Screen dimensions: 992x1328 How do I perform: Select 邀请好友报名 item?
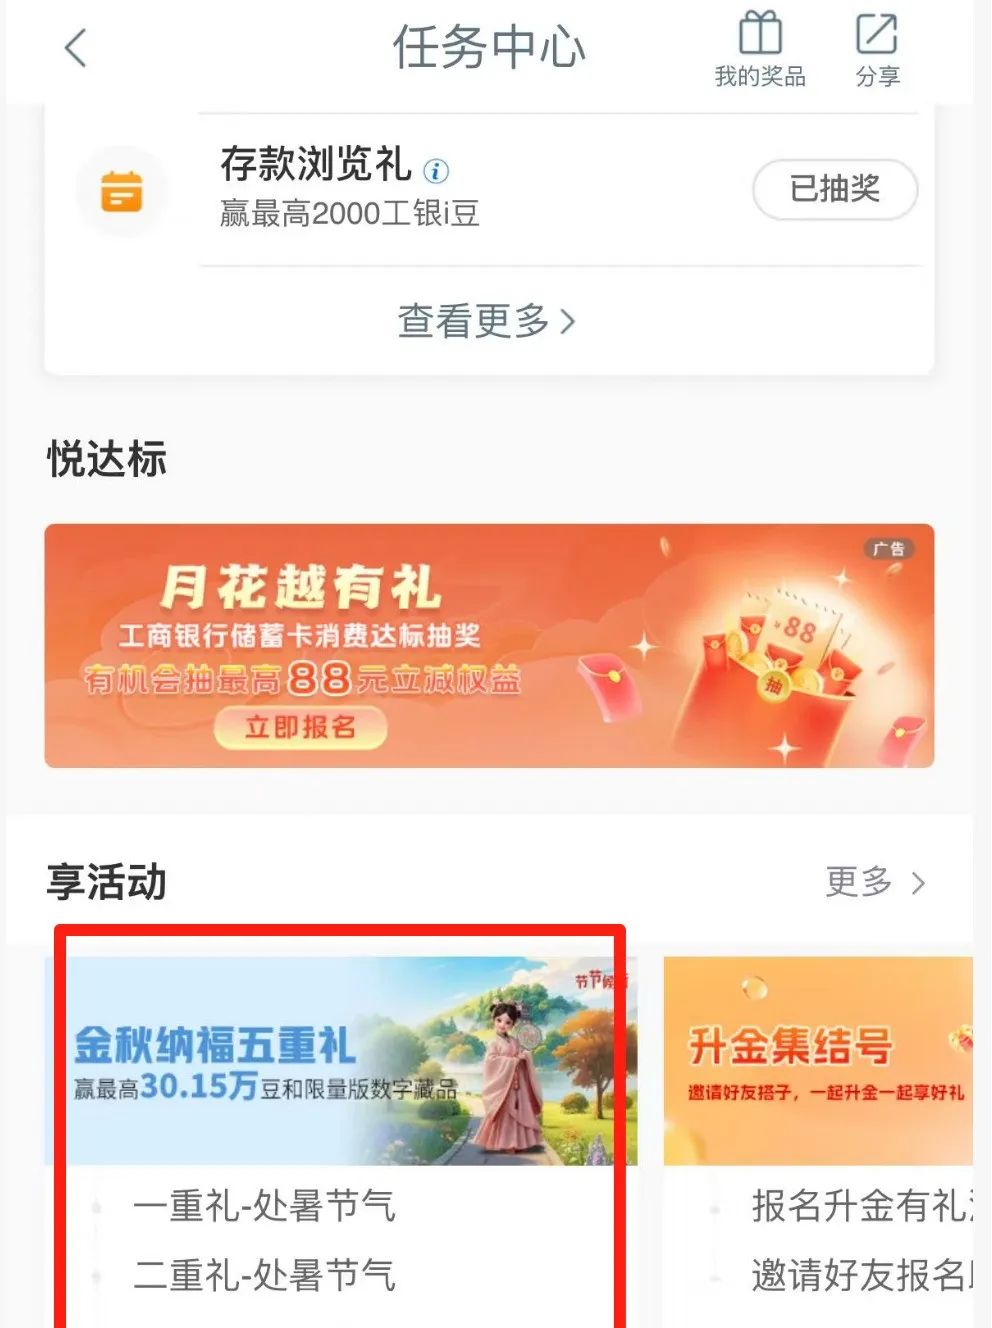point(862,1275)
